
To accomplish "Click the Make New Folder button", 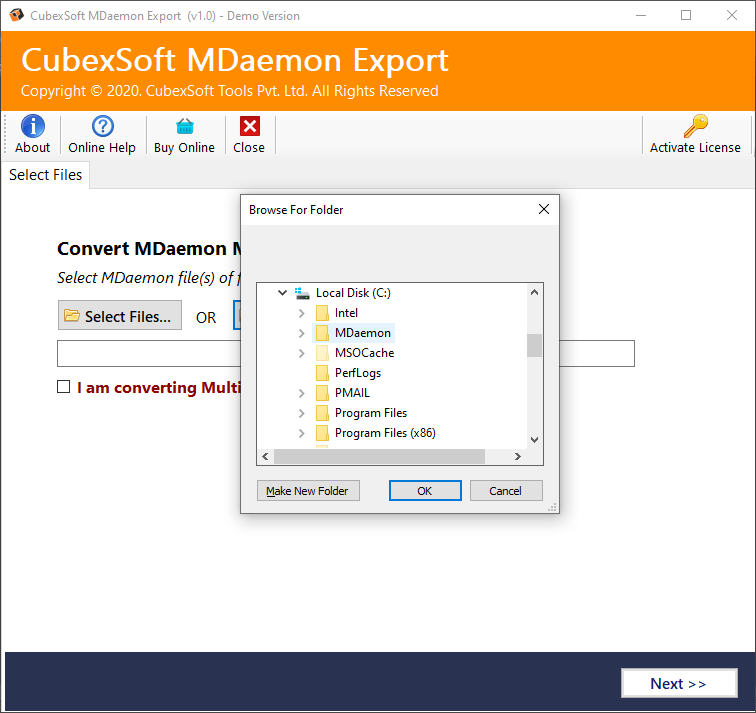I will tap(308, 491).
